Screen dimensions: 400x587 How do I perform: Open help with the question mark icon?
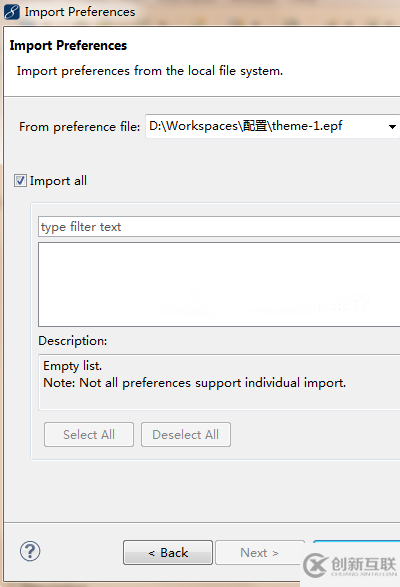[x=30, y=551]
